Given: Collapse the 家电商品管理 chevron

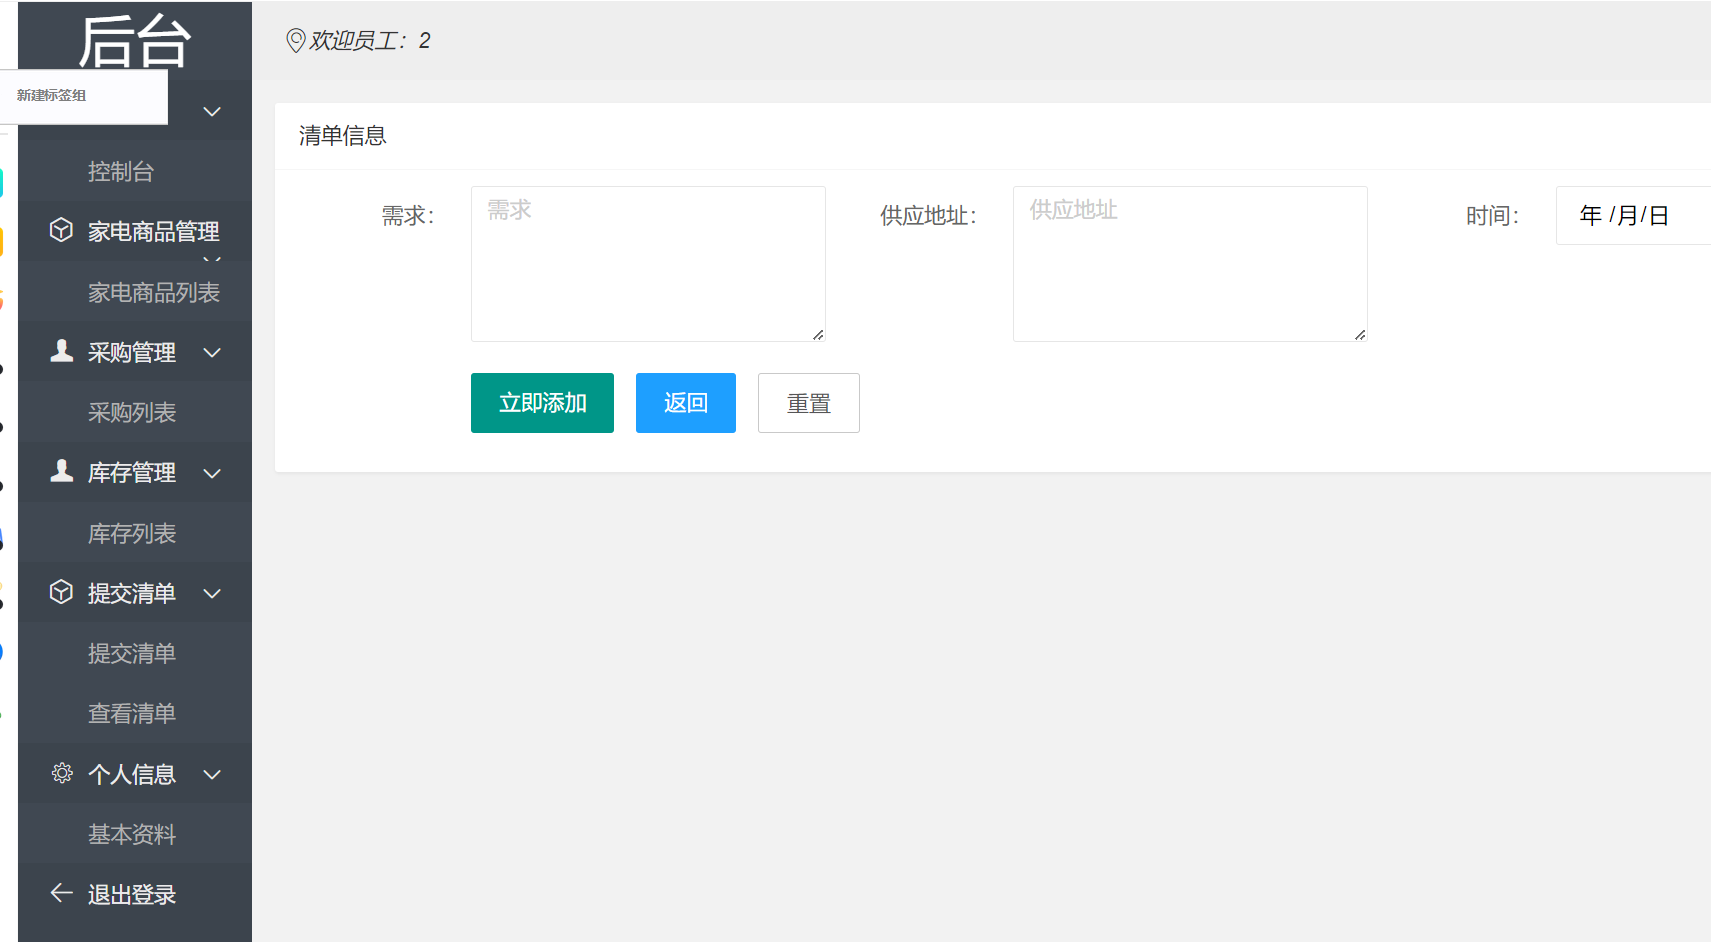Looking at the screenshot, I should [x=211, y=258].
